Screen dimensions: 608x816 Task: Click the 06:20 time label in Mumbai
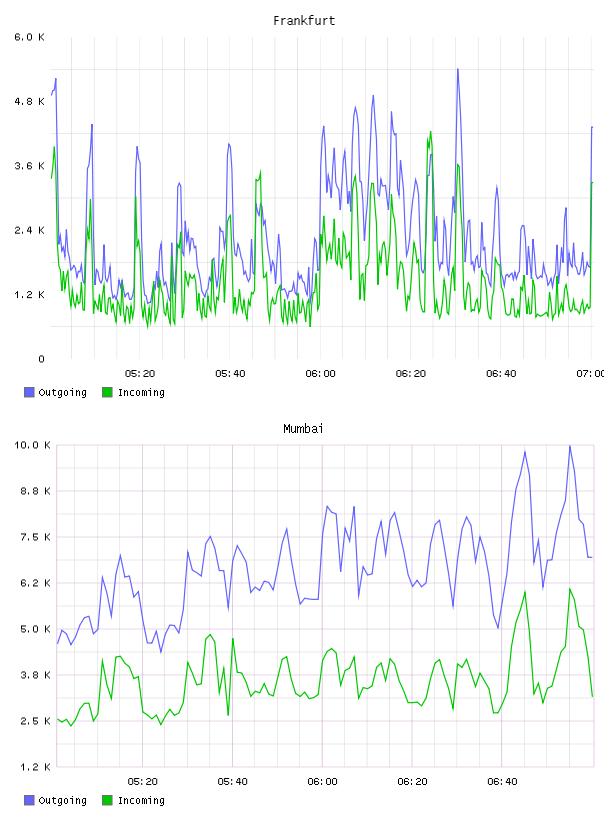coord(412,782)
